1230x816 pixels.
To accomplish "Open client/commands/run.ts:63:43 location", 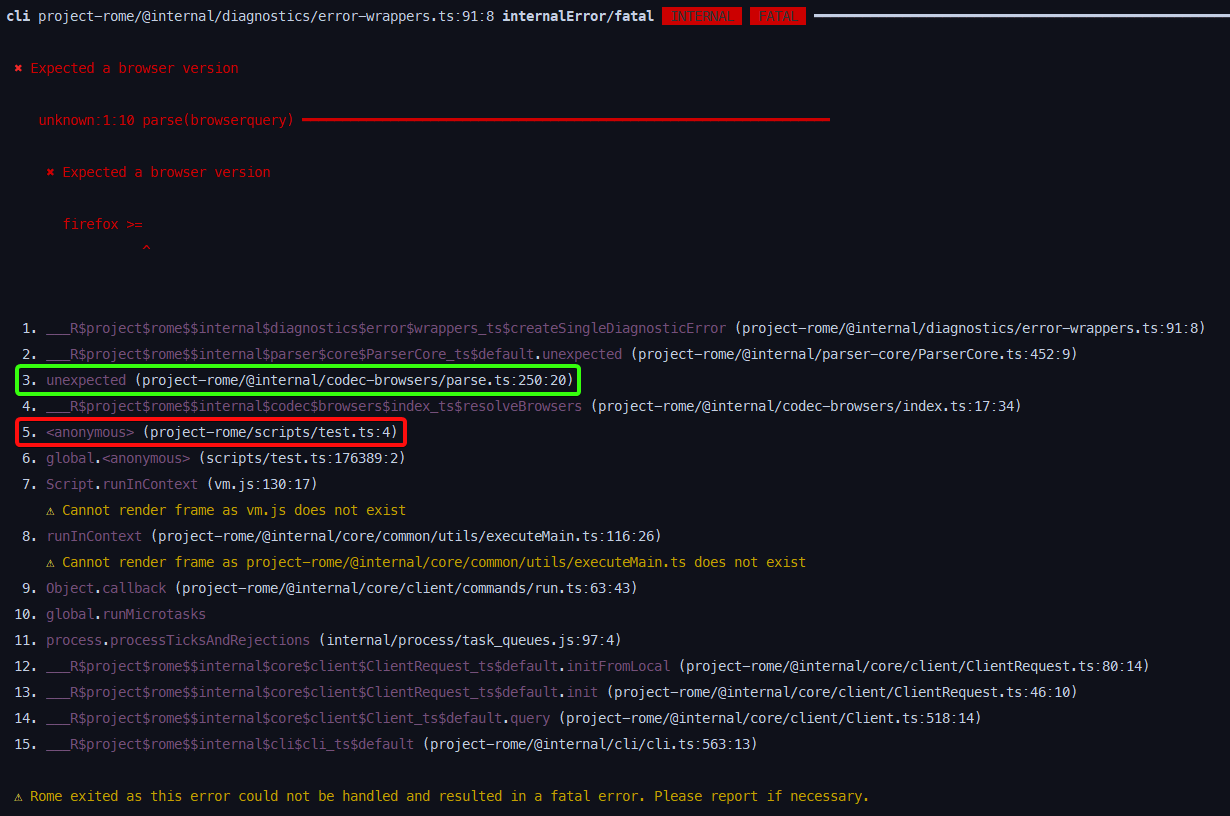I will [x=406, y=588].
